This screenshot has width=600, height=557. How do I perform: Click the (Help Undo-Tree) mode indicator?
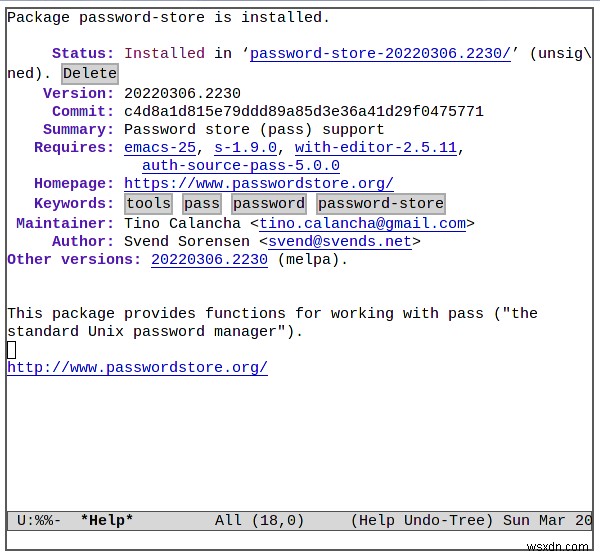[422, 520]
